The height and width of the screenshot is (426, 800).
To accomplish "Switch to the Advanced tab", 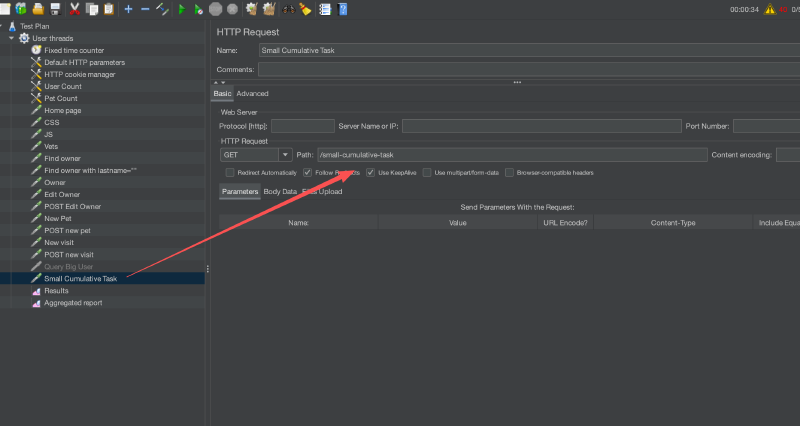I will (x=252, y=94).
